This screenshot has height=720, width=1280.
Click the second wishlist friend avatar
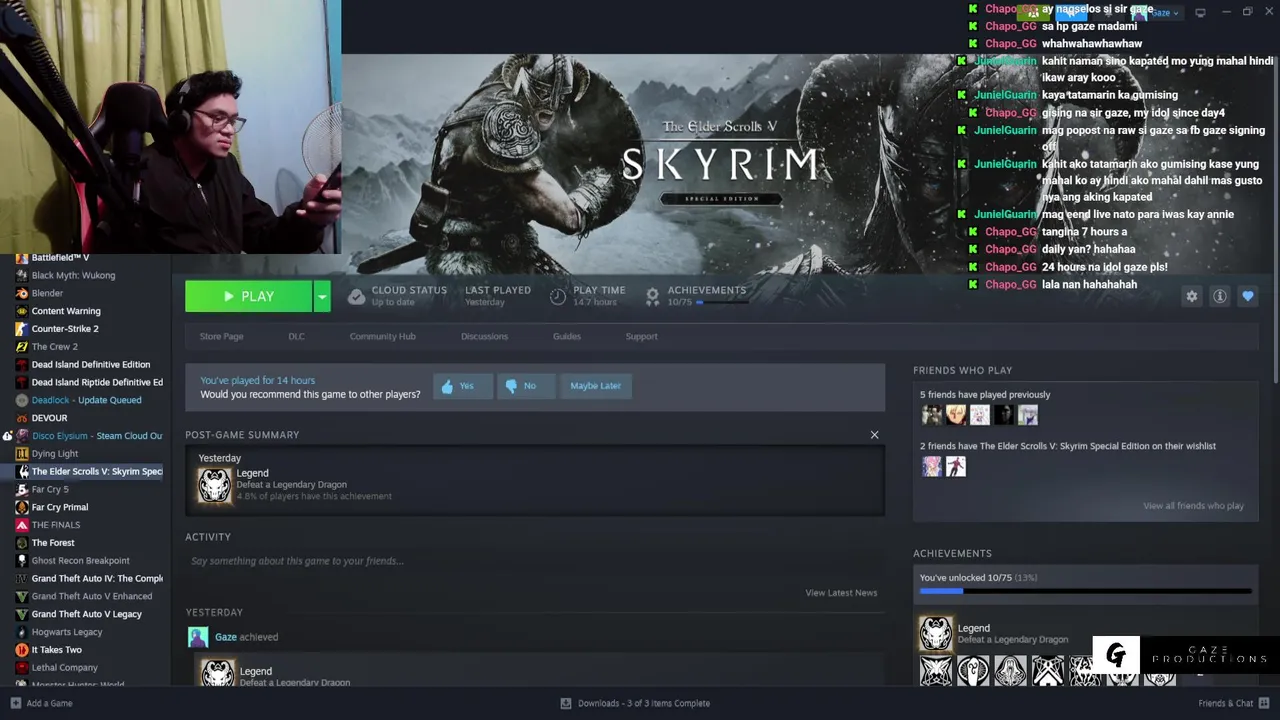click(955, 466)
